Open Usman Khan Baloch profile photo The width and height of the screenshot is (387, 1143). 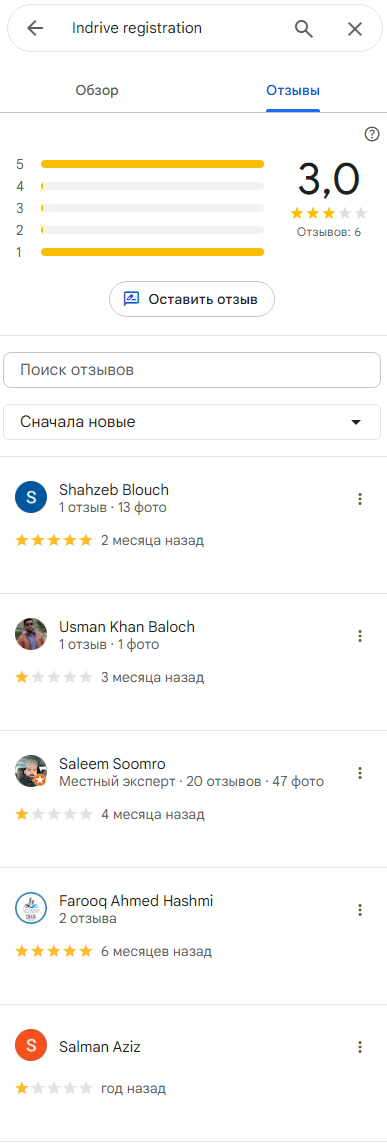[31, 634]
